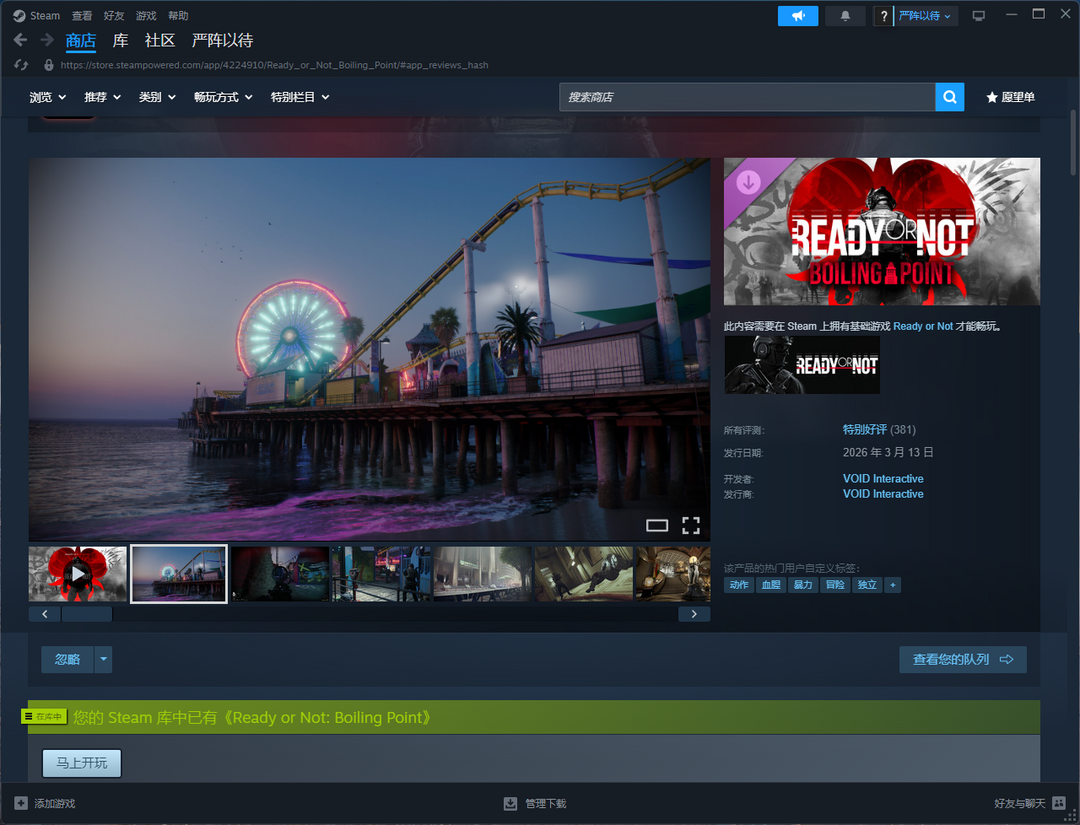This screenshot has width=1080, height=825.
Task: Open the 好友 menu in menu bar
Action: coord(114,16)
